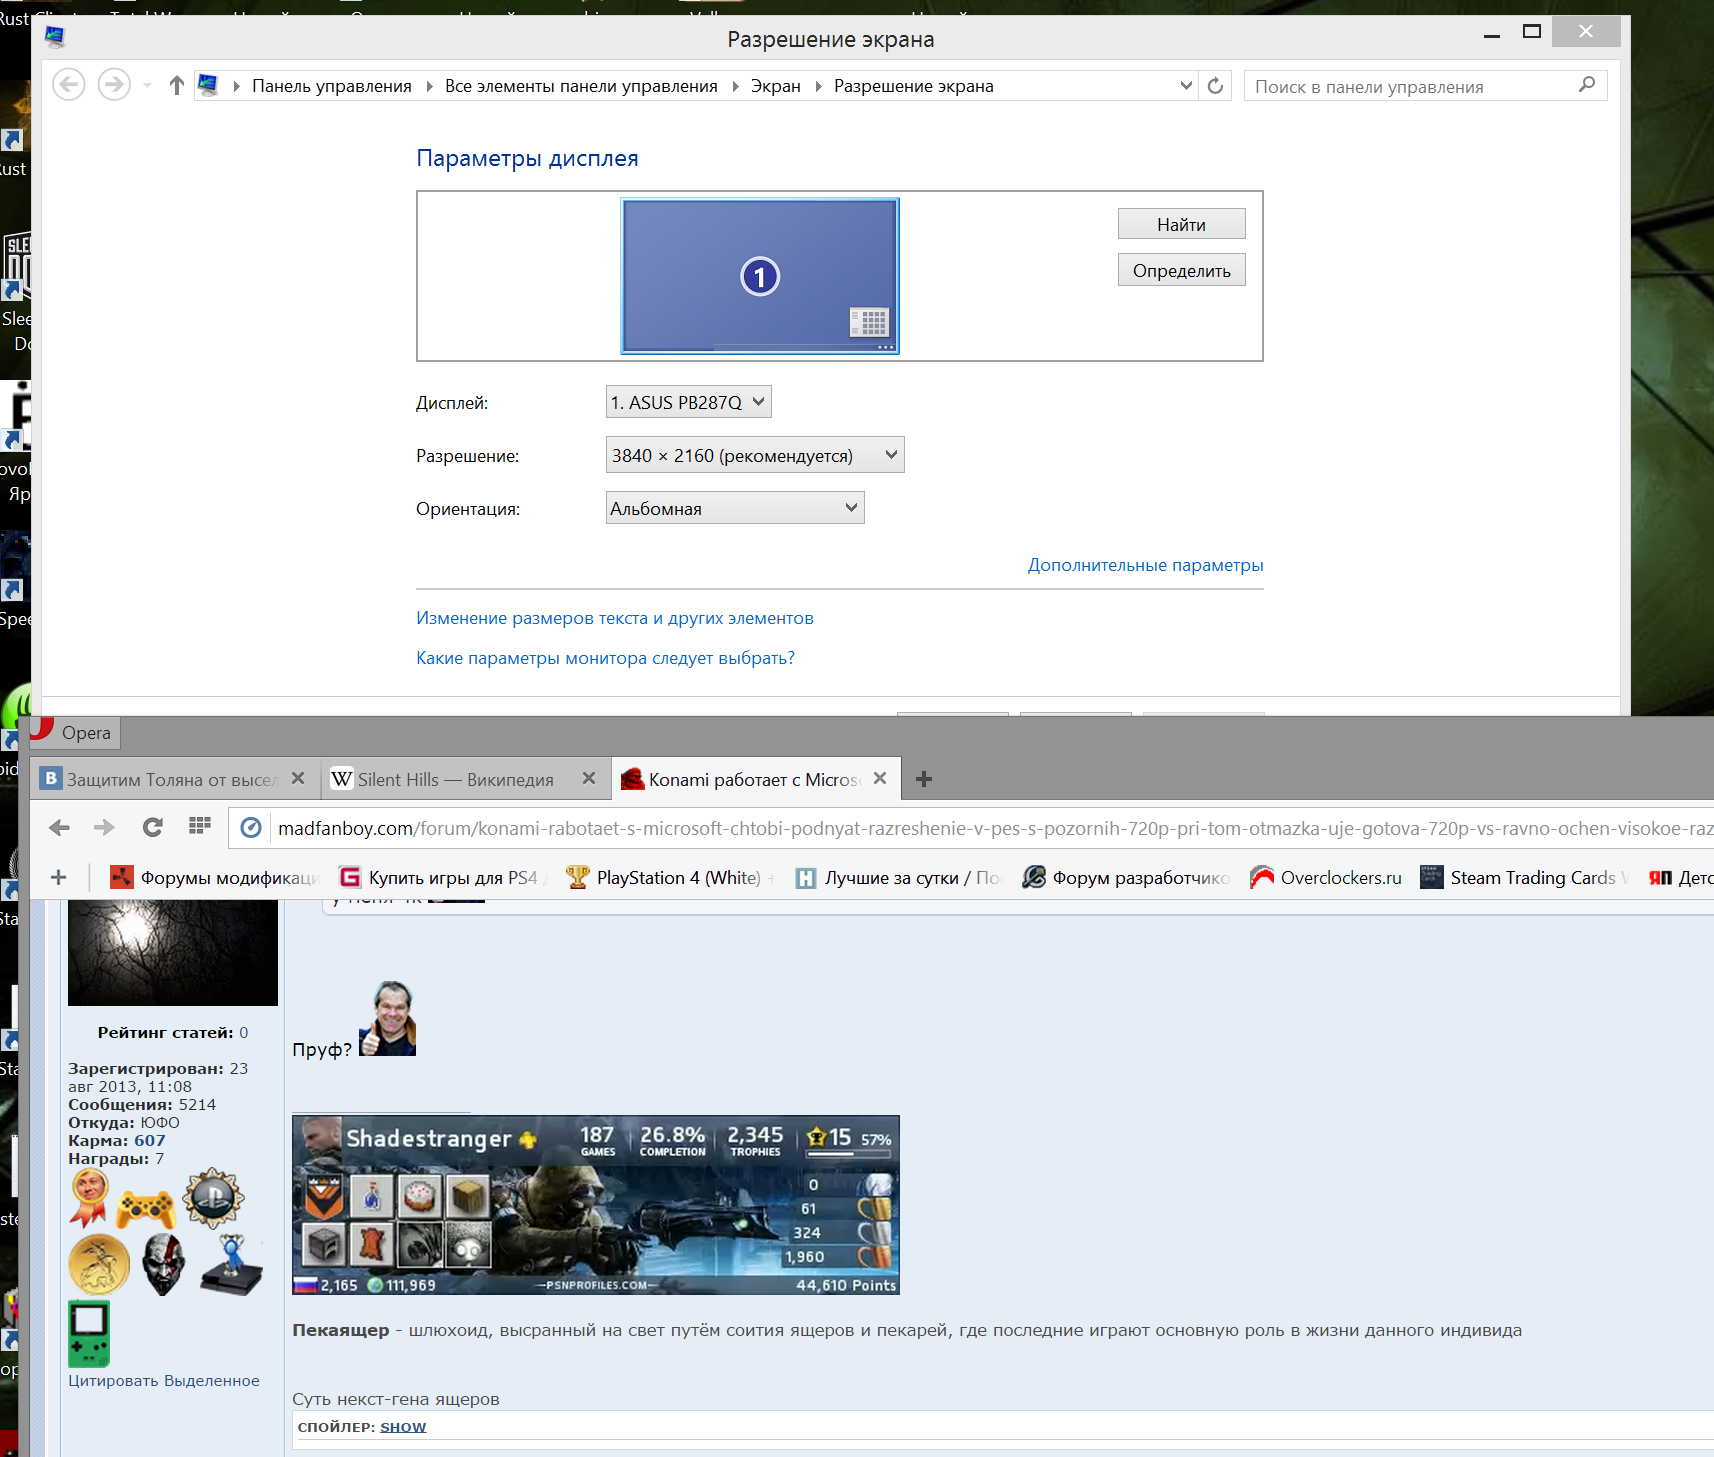Click the red ribbon medal award icon
Image resolution: width=1714 pixels, height=1457 pixels.
point(89,1197)
